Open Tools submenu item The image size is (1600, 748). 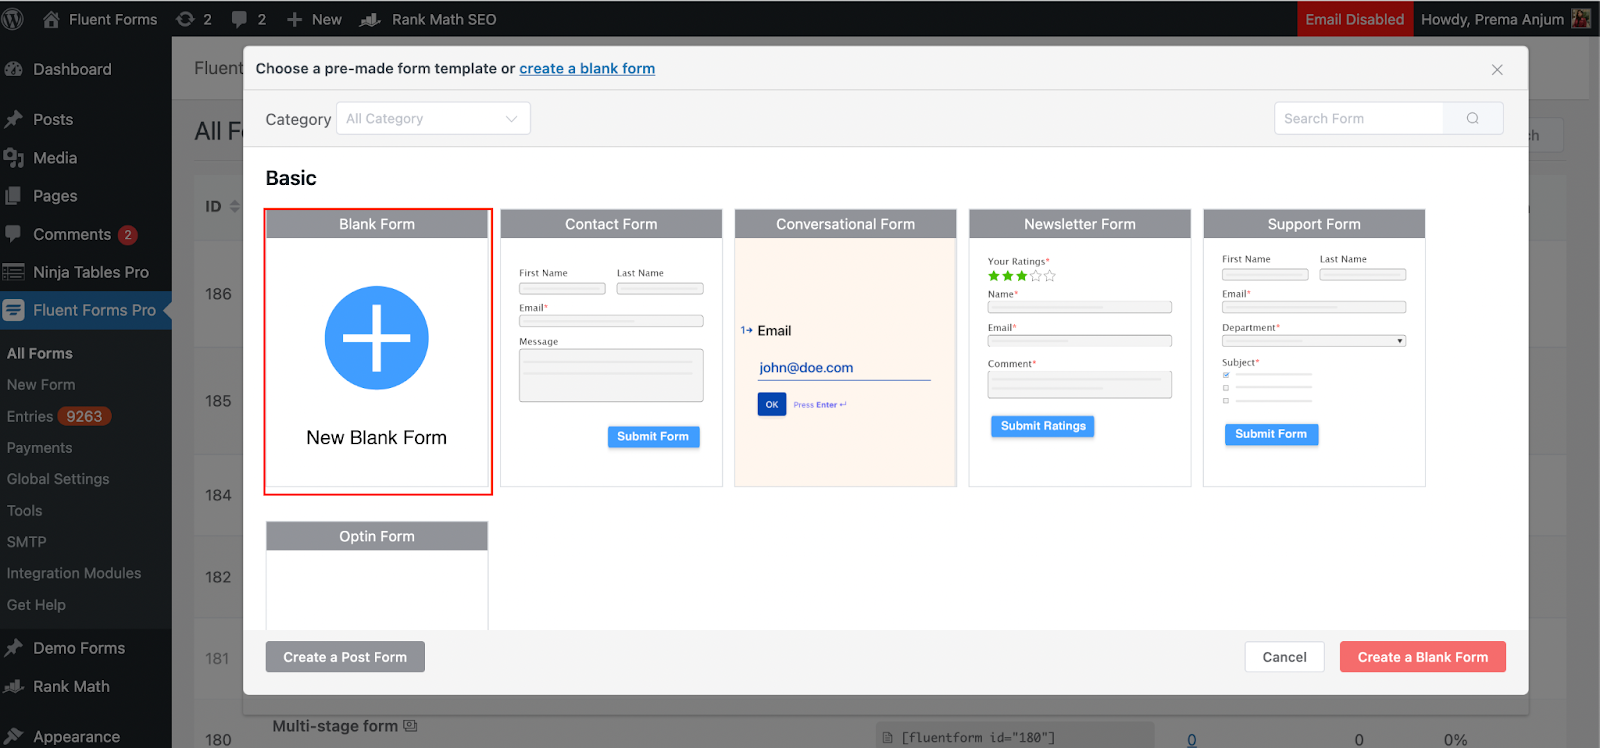(x=25, y=510)
